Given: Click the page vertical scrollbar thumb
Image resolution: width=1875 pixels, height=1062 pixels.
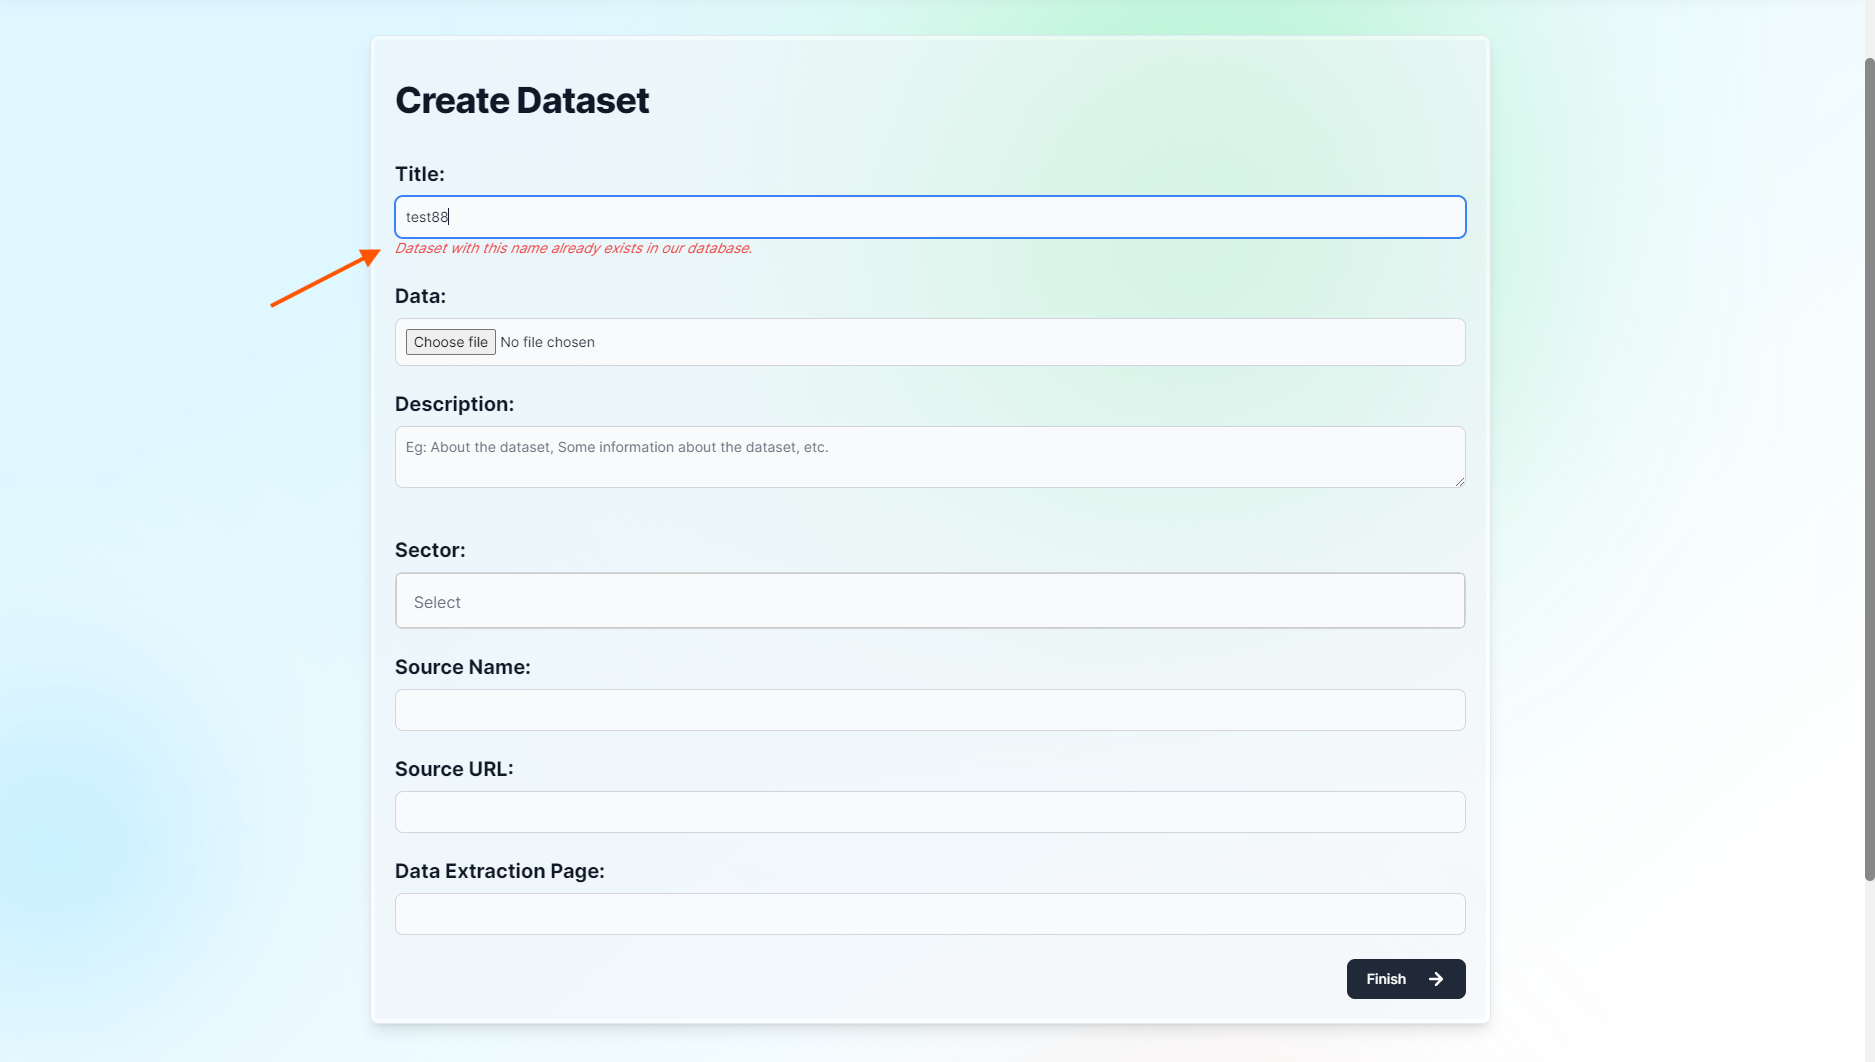Looking at the screenshot, I should 1868,468.
